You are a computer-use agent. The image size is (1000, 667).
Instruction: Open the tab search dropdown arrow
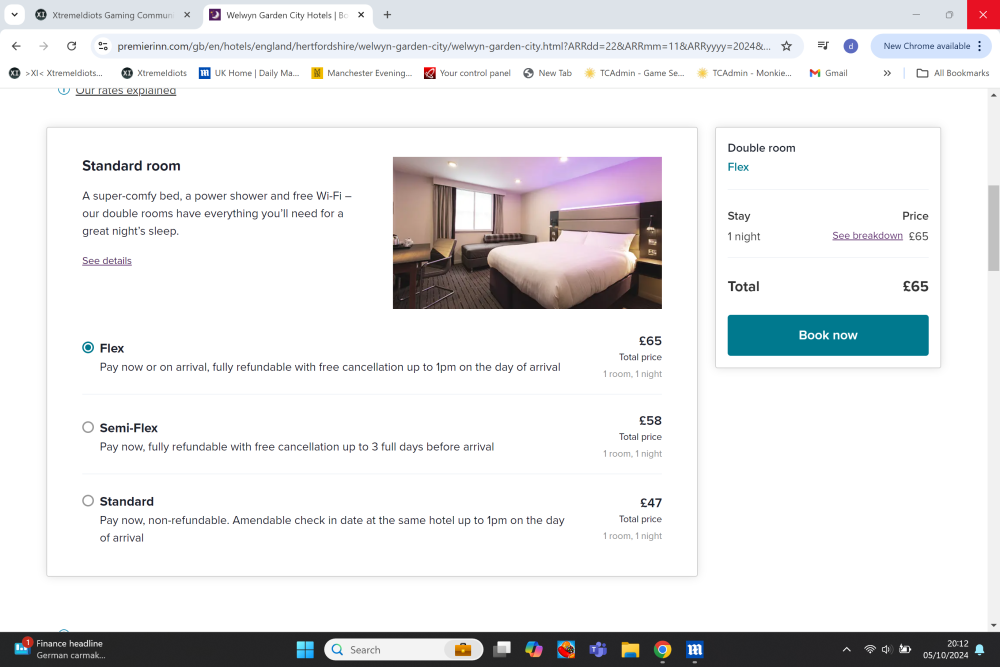point(15,15)
